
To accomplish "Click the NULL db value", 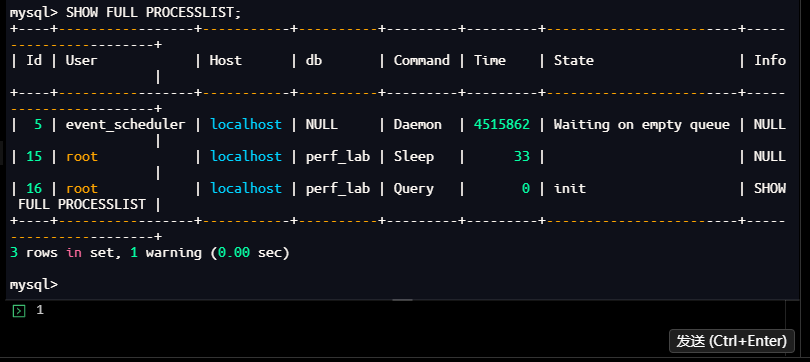I will [321, 124].
